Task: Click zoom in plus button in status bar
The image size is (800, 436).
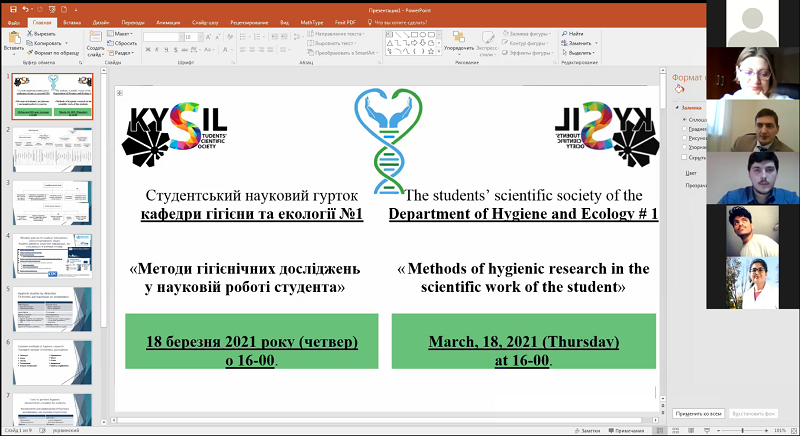Action: click(x=766, y=431)
